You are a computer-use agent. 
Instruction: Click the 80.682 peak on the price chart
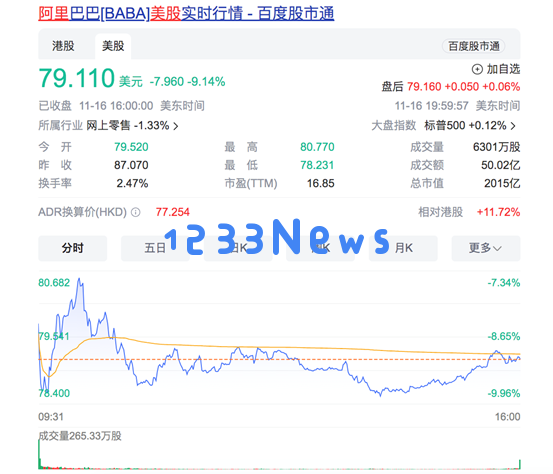(x=79, y=279)
